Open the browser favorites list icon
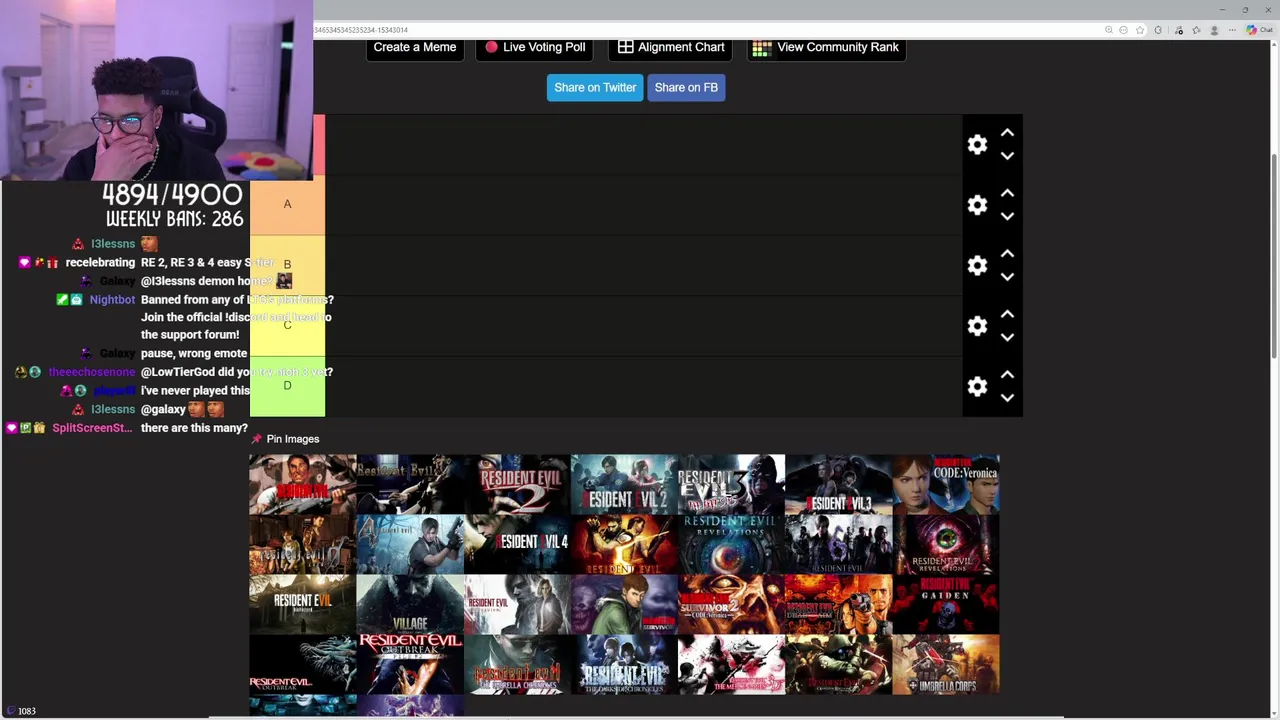Image resolution: width=1280 pixels, height=720 pixels. point(1196,30)
